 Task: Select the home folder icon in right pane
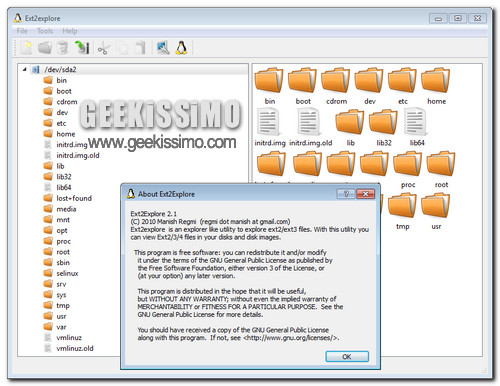435,80
